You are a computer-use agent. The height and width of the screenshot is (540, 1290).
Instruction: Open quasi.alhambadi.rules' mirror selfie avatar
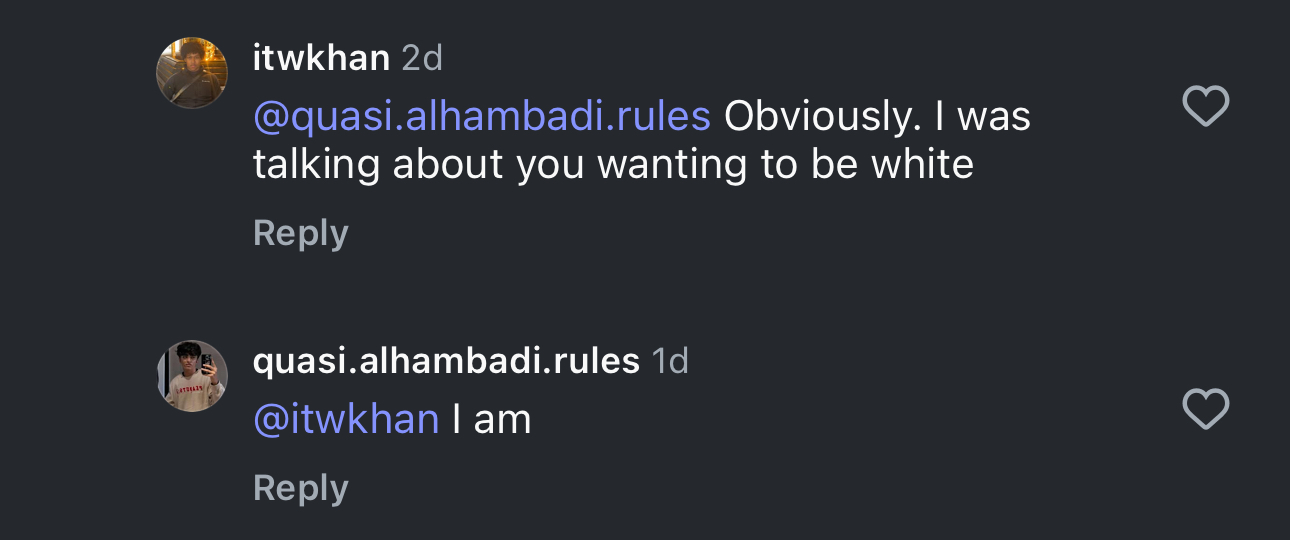point(192,376)
